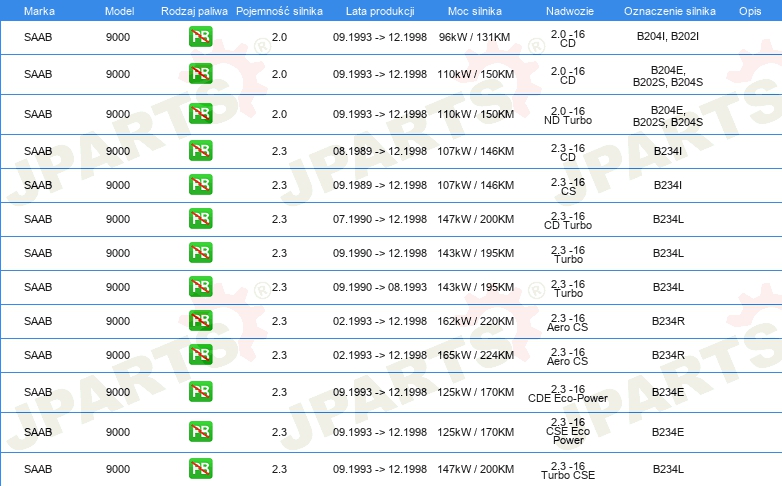Click the Rodzaj paliwa column header
The width and height of the screenshot is (782, 486).
(x=194, y=11)
